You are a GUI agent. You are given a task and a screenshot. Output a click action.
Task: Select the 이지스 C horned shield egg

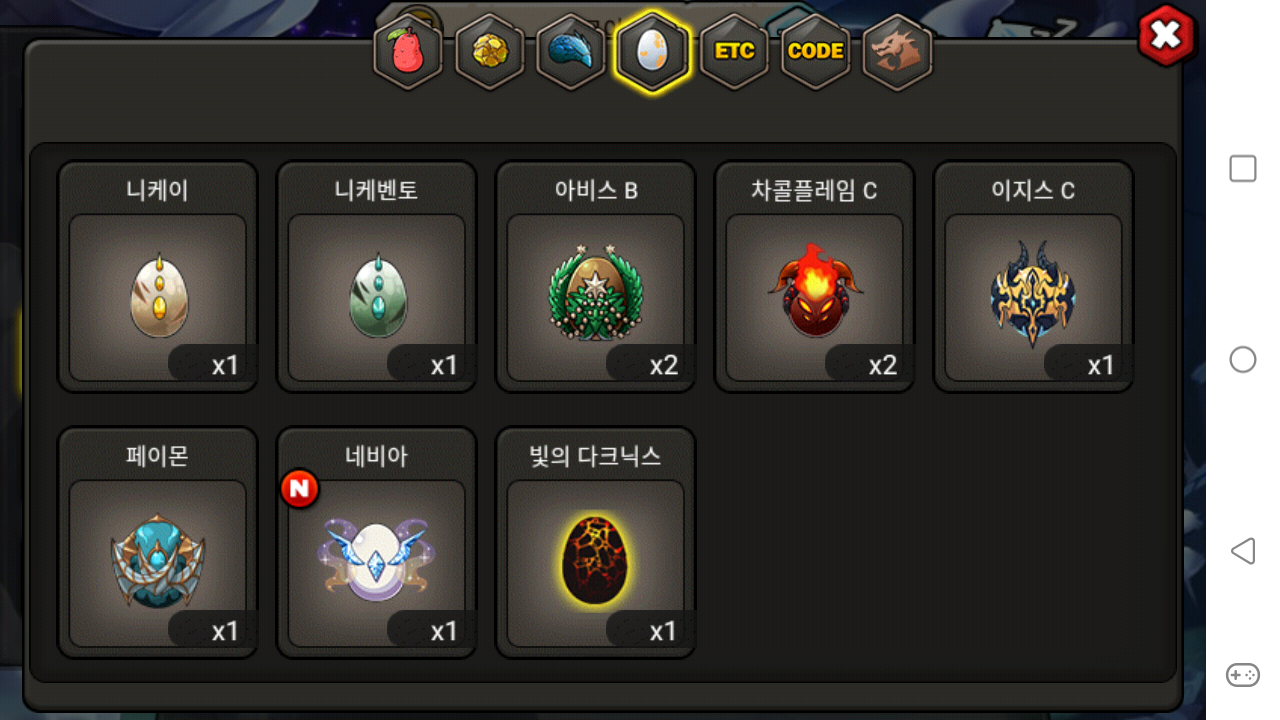click(x=1033, y=277)
